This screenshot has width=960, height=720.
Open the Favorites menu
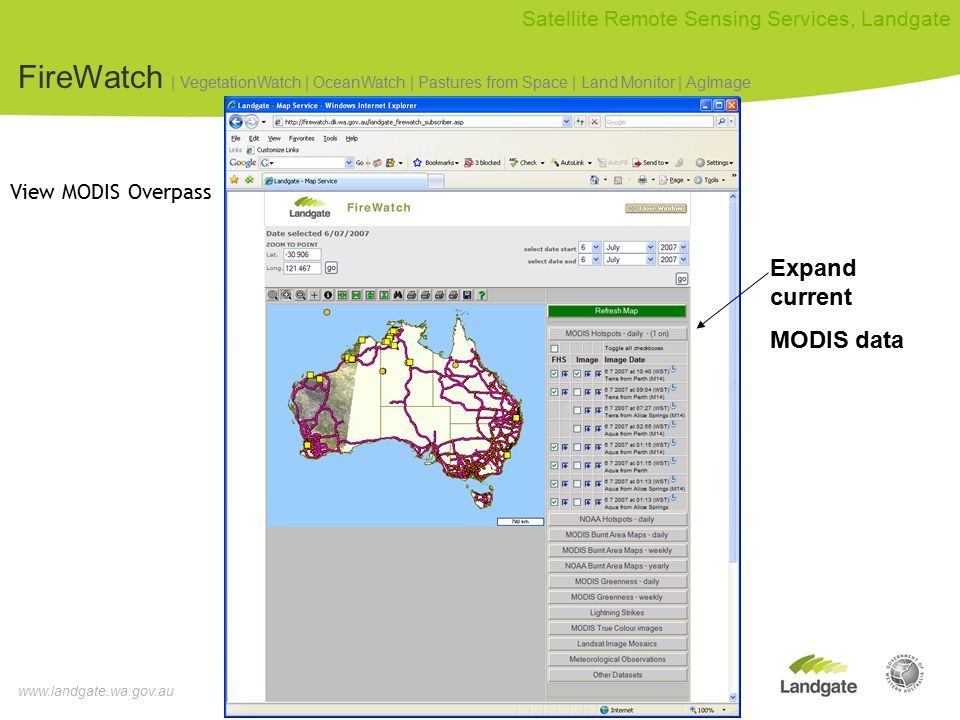(301, 138)
